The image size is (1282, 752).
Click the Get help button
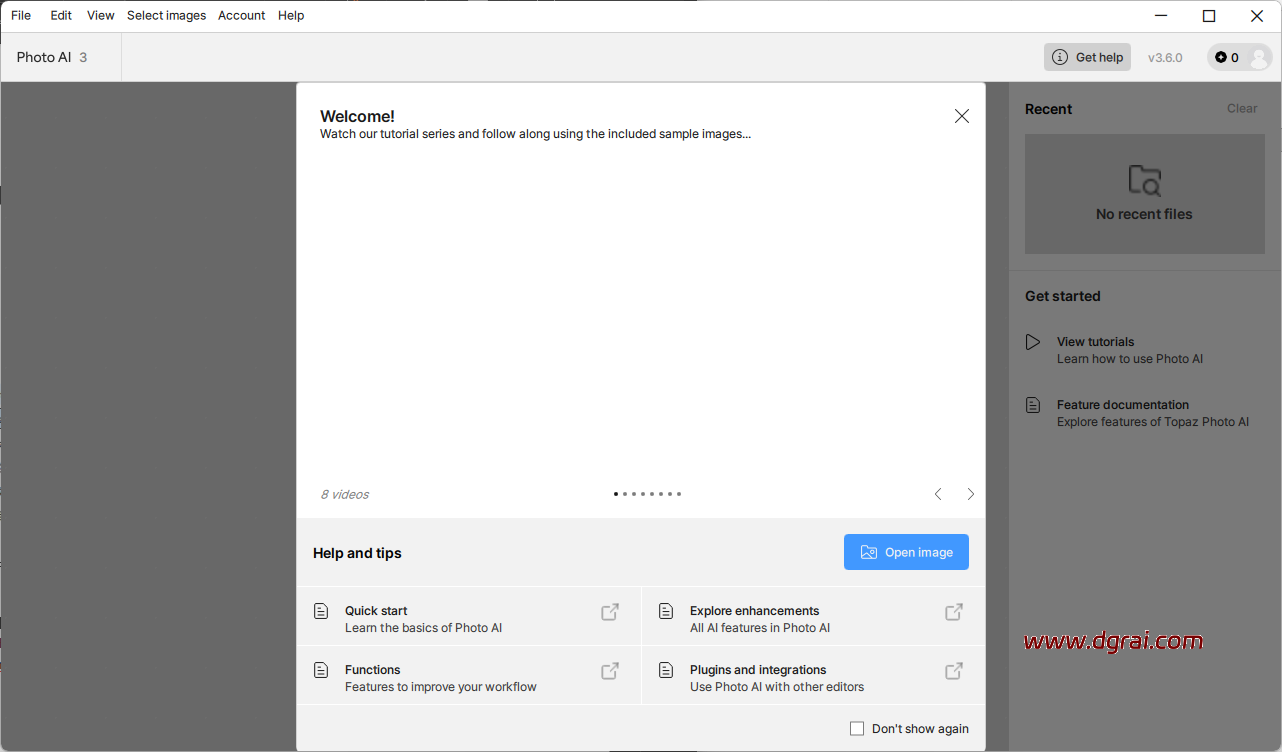(1087, 57)
